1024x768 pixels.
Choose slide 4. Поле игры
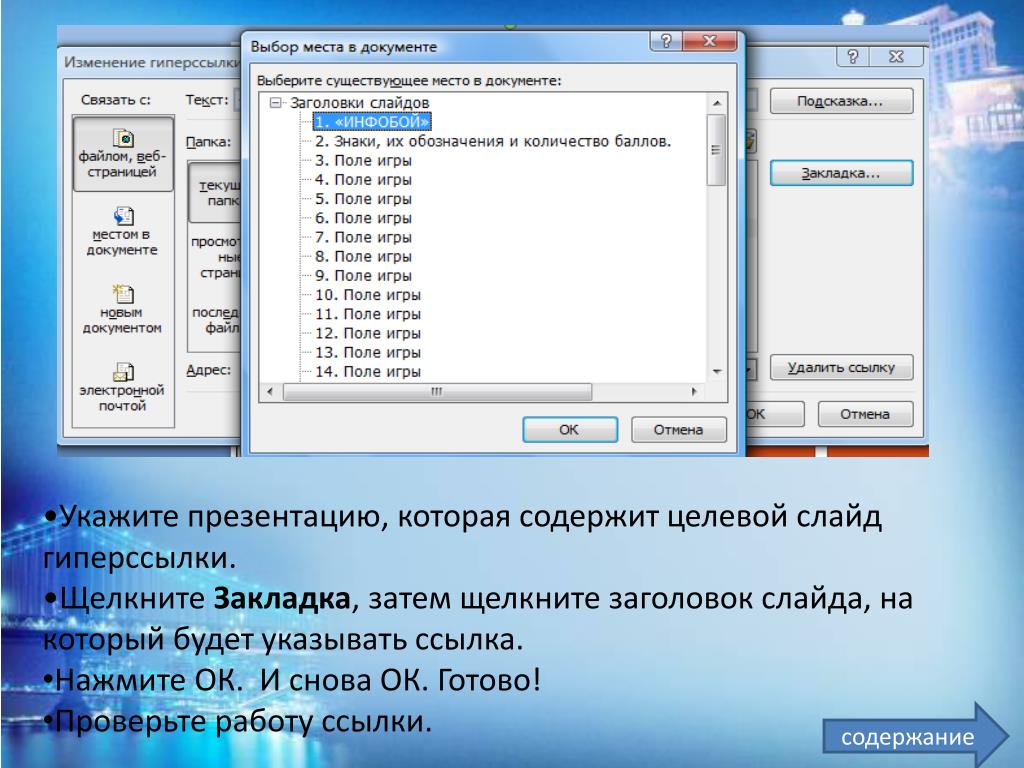pos(363,180)
